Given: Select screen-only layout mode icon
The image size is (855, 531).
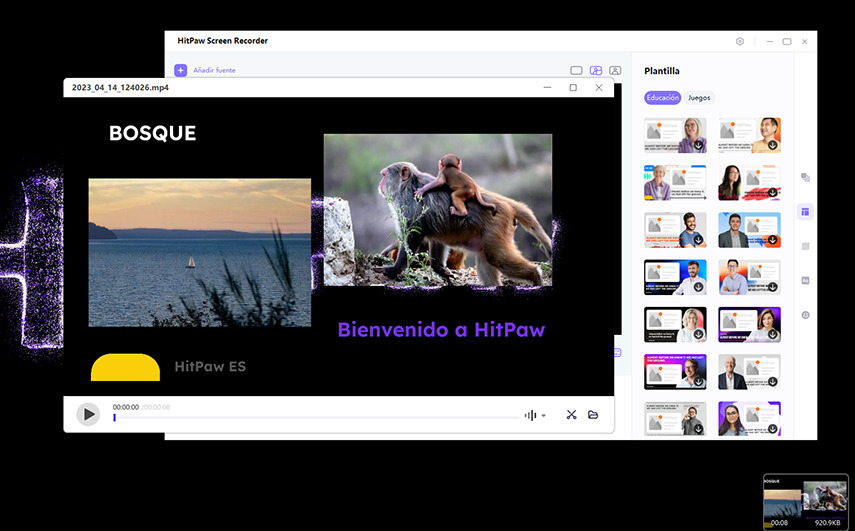Looking at the screenshot, I should coord(576,70).
